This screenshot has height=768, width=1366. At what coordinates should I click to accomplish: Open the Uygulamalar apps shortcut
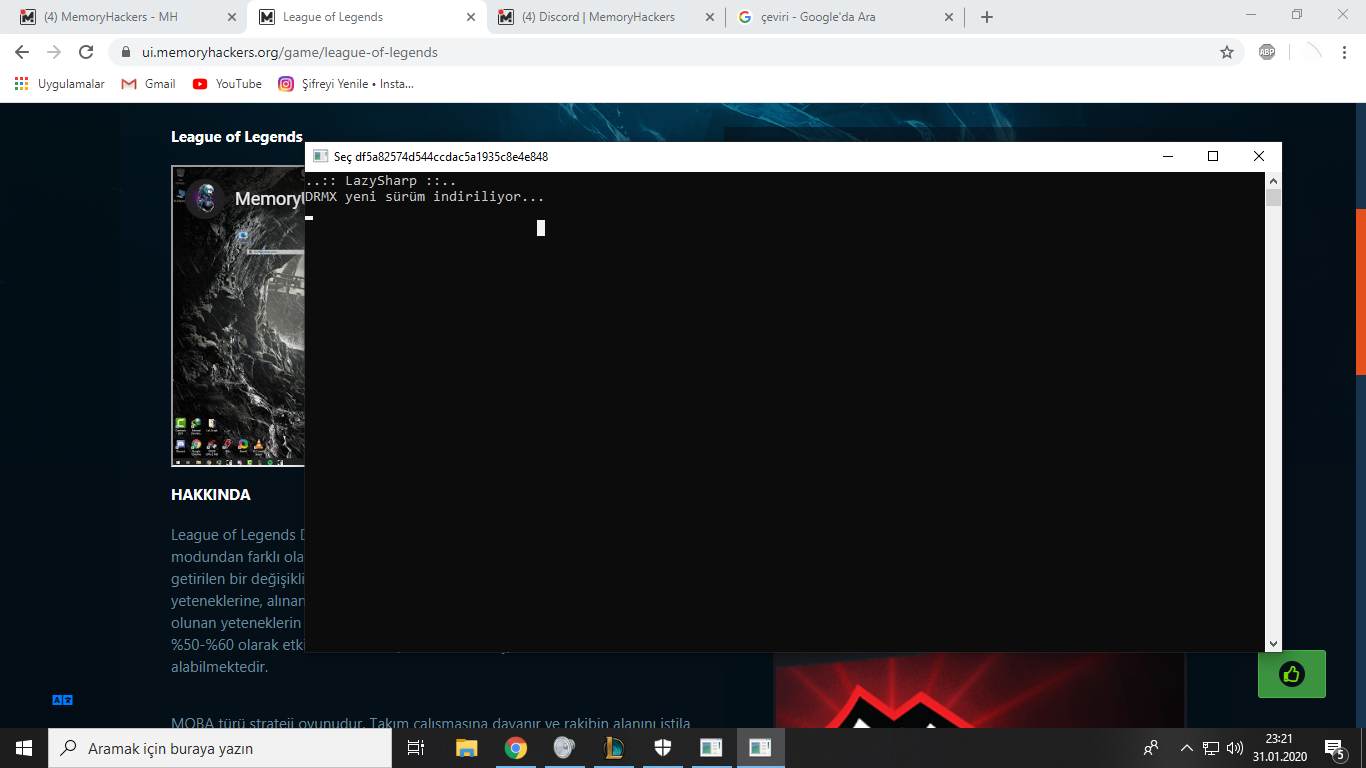[x=60, y=84]
